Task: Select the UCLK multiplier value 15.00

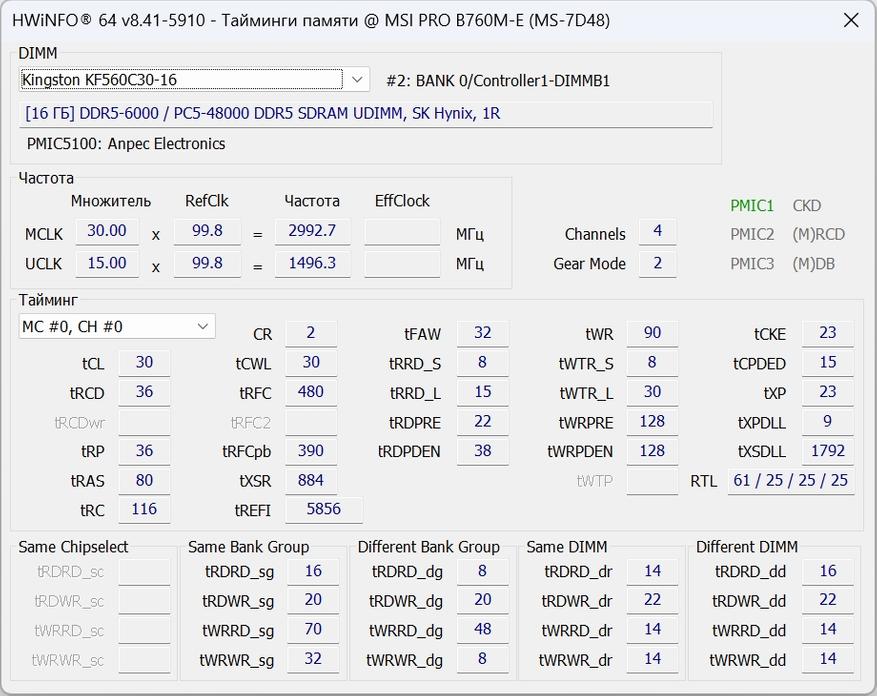Action: [x=107, y=263]
